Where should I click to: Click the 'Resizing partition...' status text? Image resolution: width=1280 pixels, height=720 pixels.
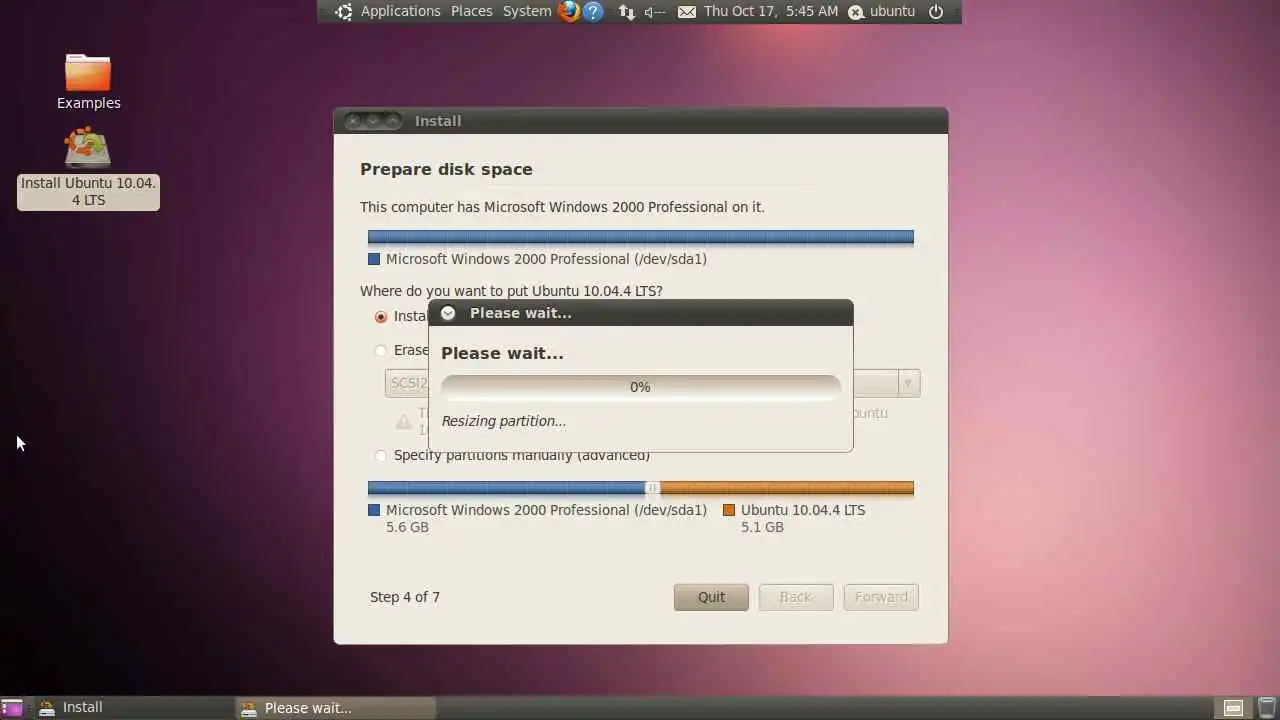coord(504,421)
